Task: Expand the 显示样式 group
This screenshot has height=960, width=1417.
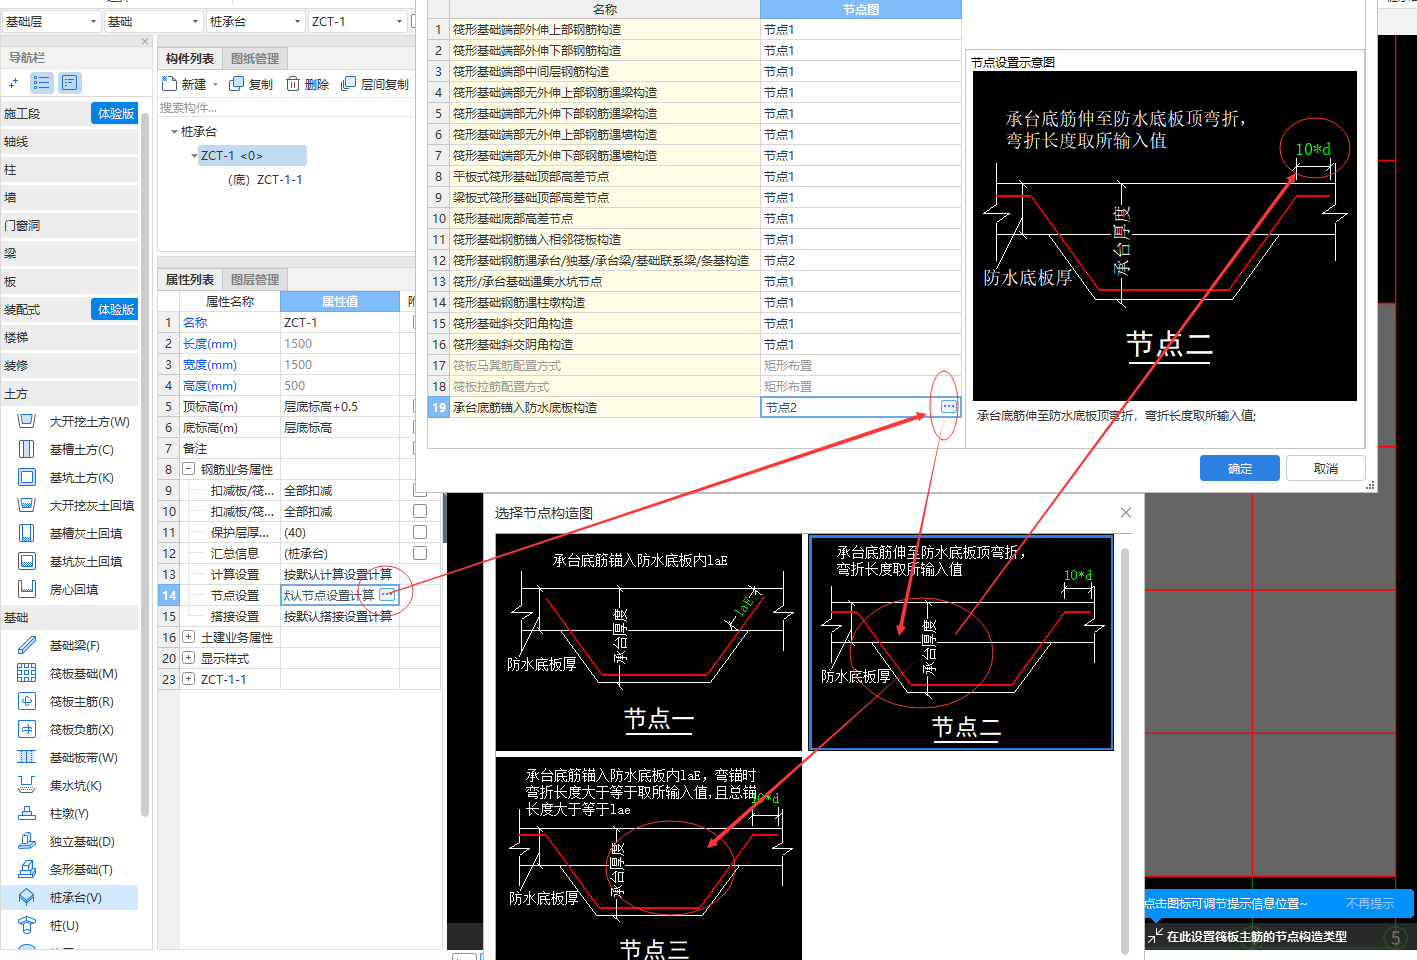Action: 188,658
